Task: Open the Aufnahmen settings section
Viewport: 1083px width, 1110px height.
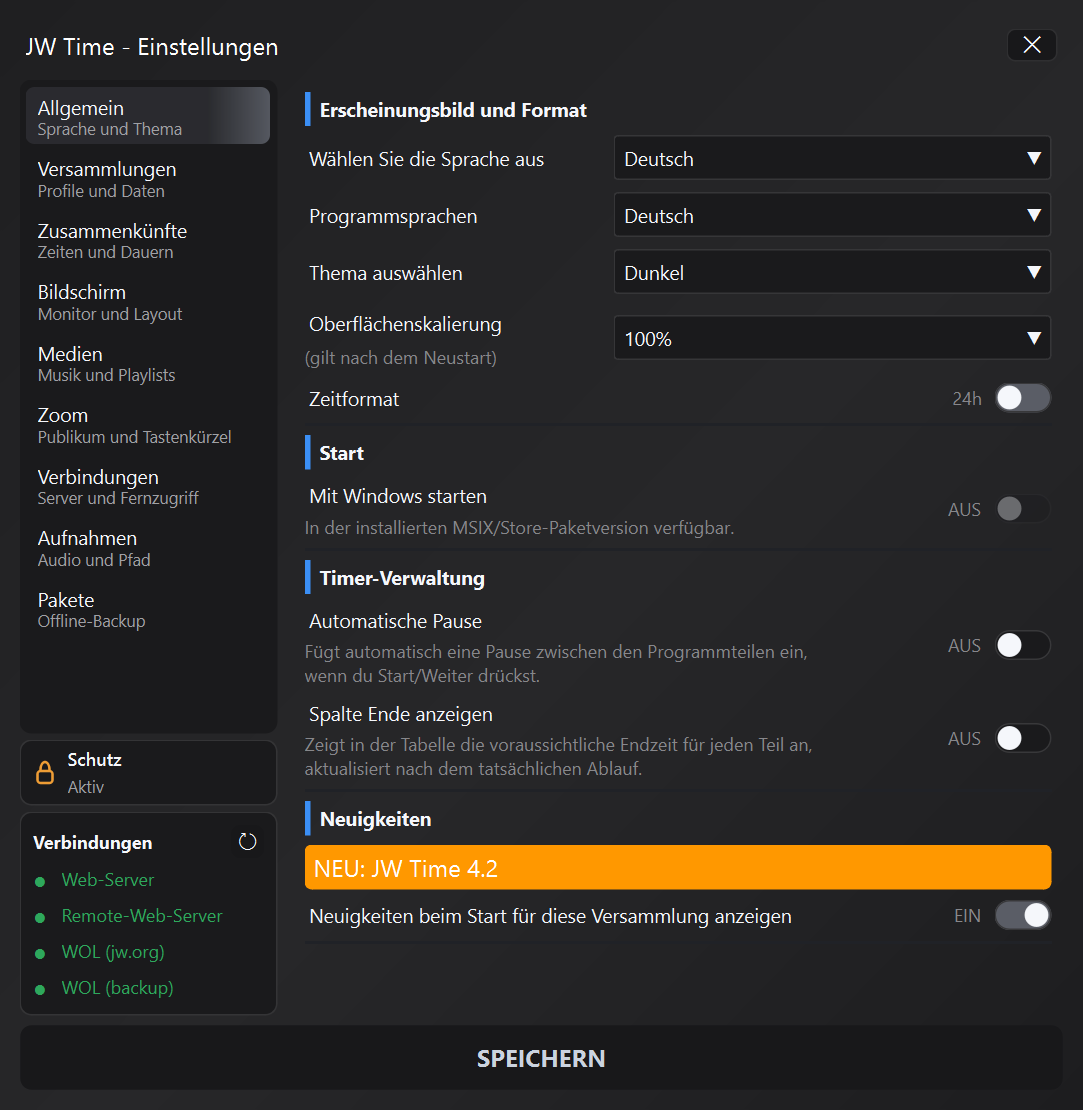Action: pyautogui.click(x=148, y=549)
